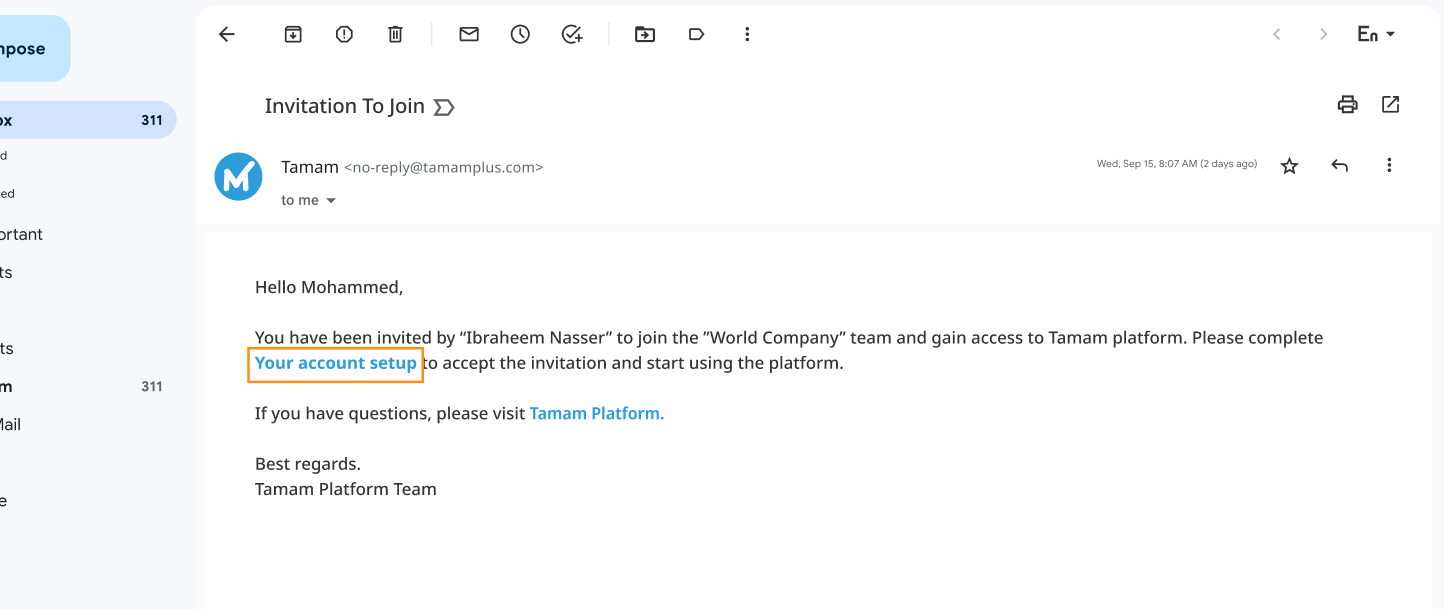The height and width of the screenshot is (609, 1444).
Task: Click the email subject 'Invitation To Join'
Action: tap(345, 106)
